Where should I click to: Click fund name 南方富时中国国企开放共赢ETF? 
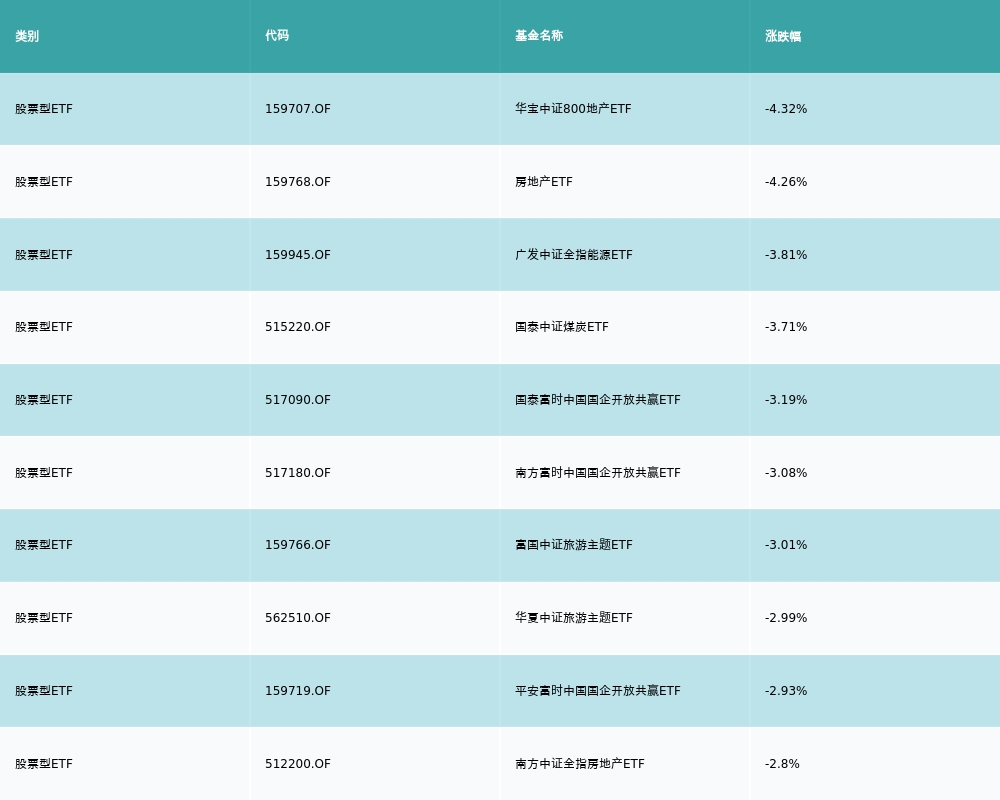598,473
